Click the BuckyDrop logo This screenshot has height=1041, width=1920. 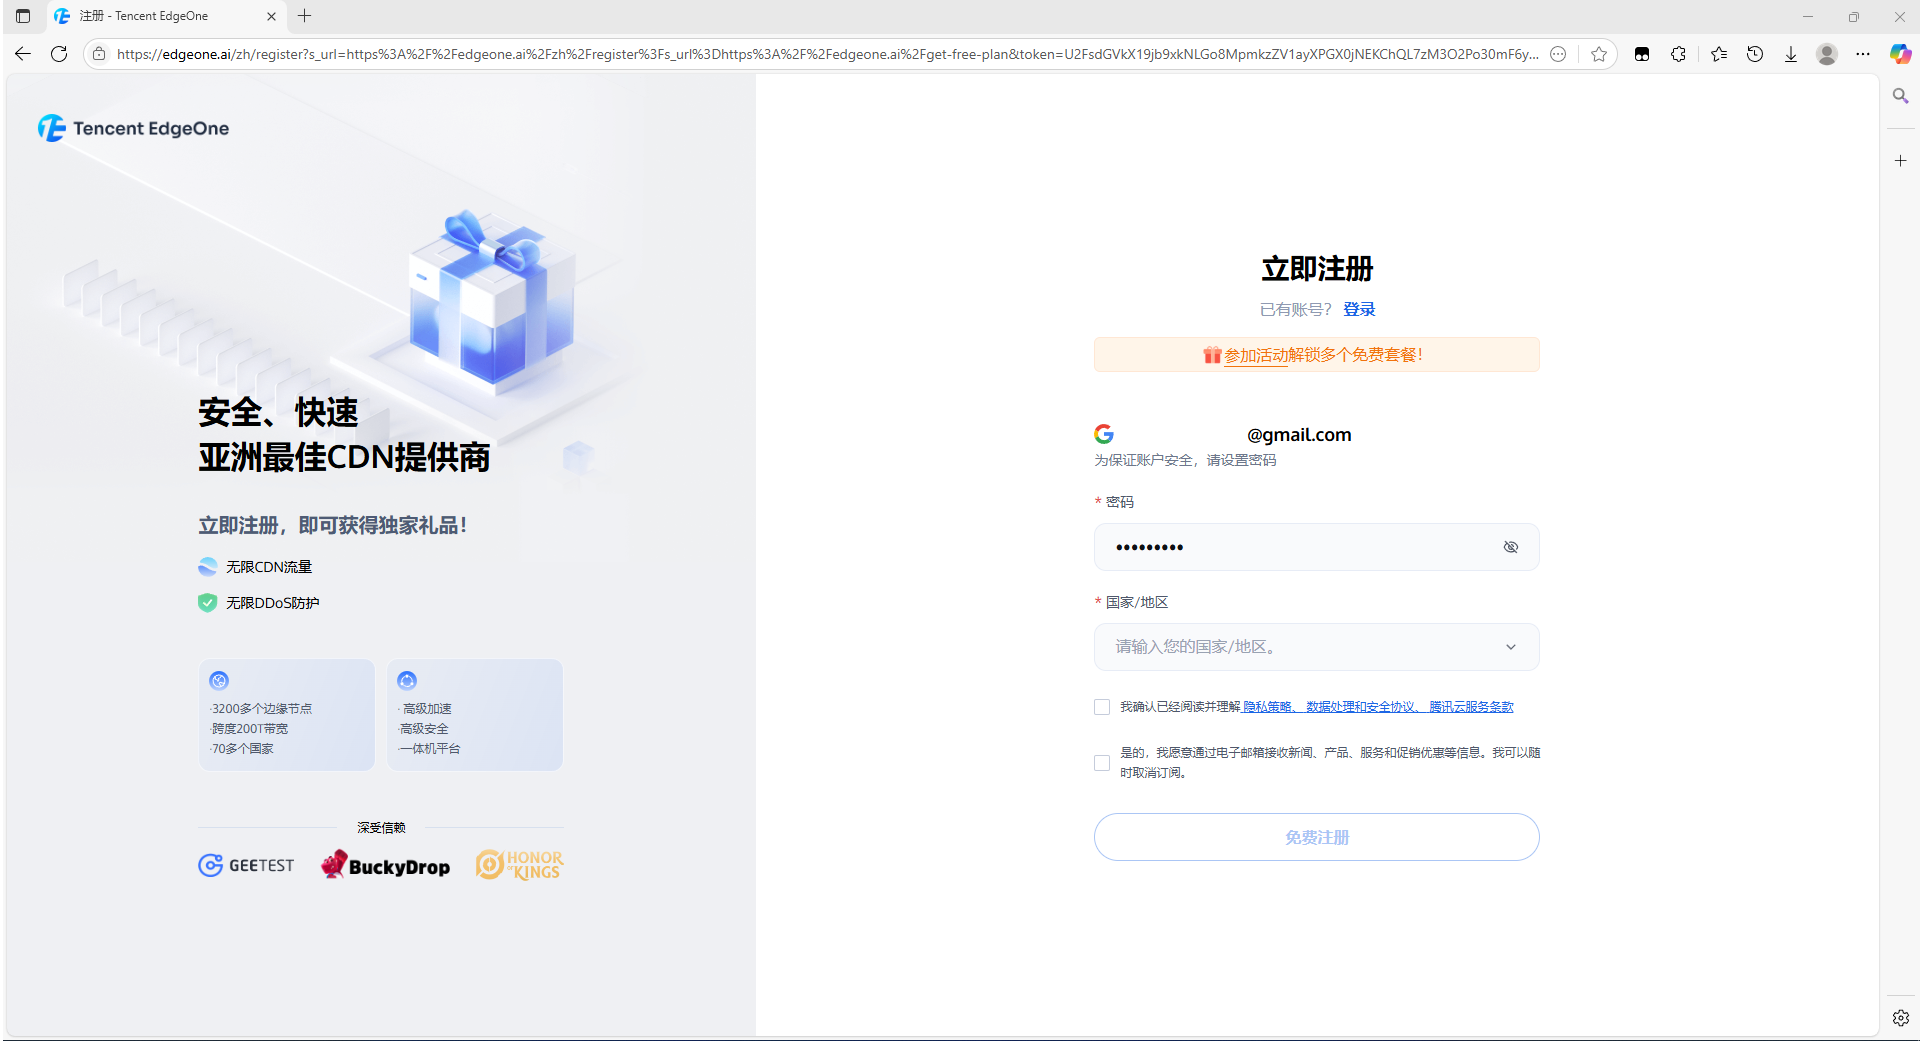385,865
